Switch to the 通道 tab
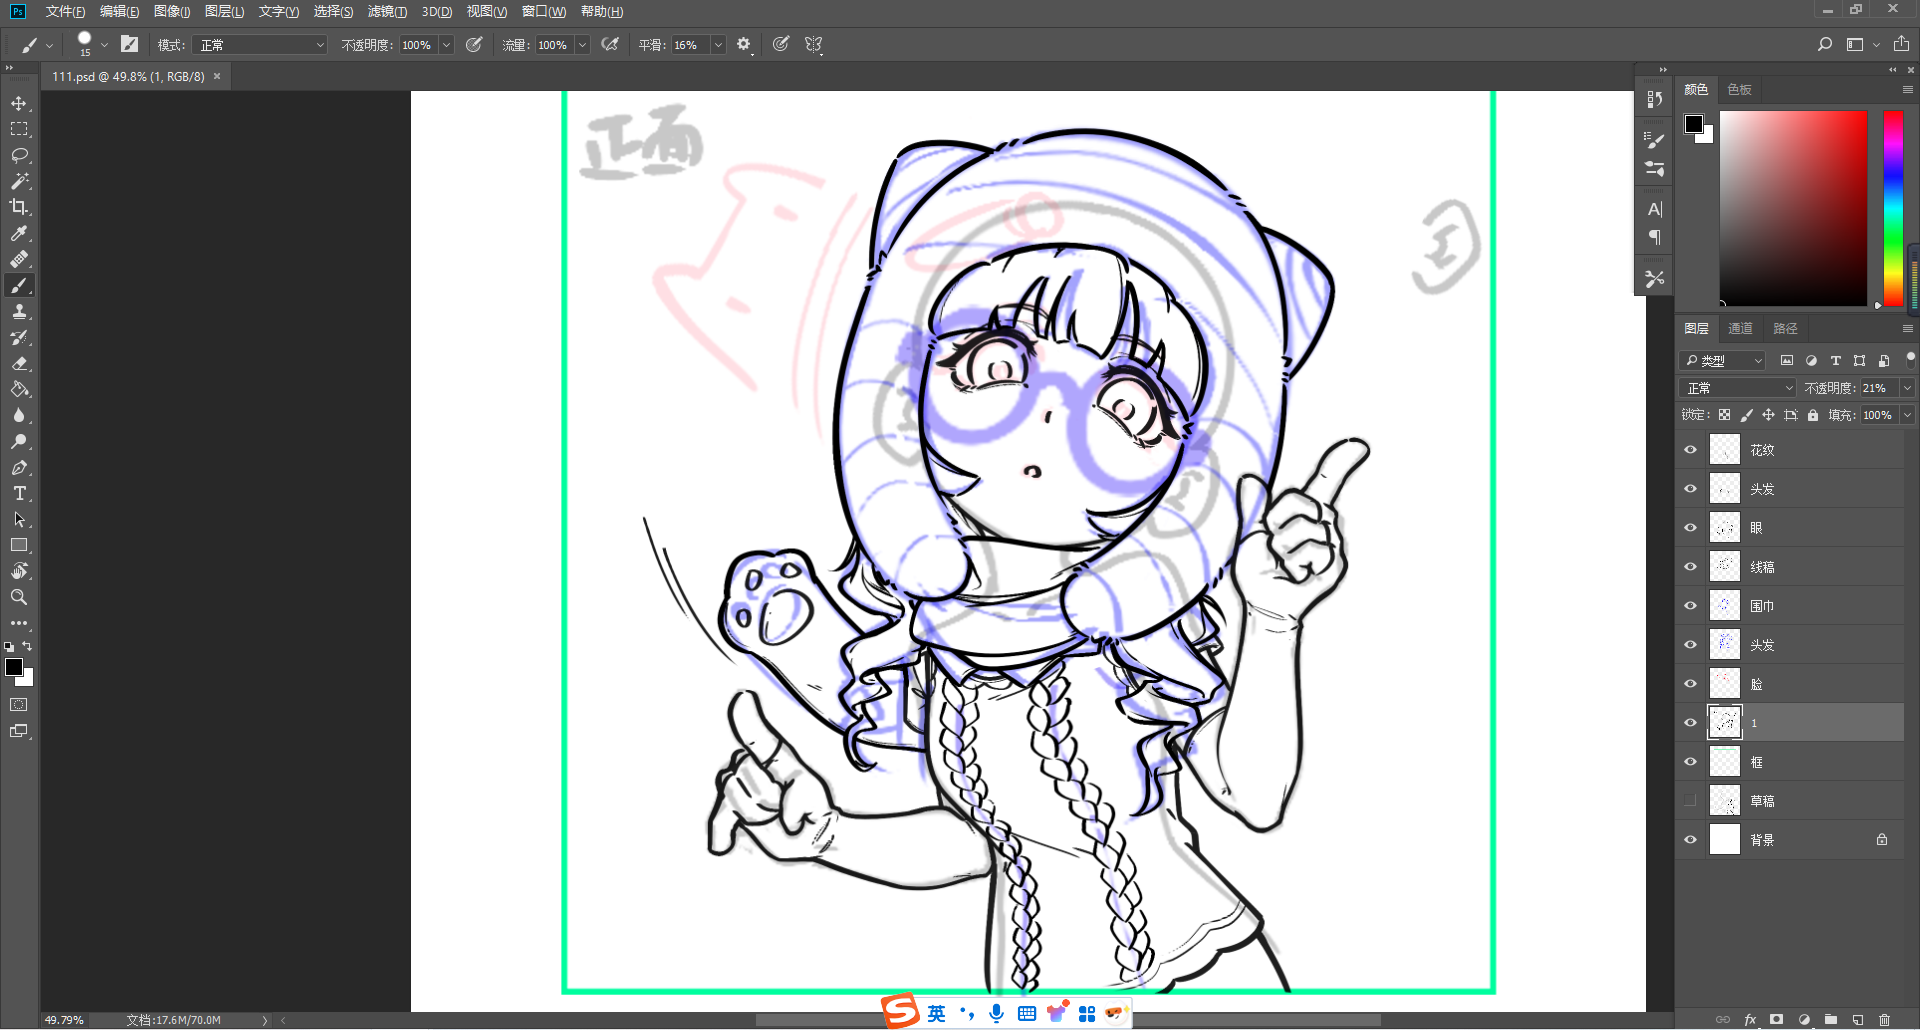Viewport: 1920px width, 1030px height. (1740, 329)
